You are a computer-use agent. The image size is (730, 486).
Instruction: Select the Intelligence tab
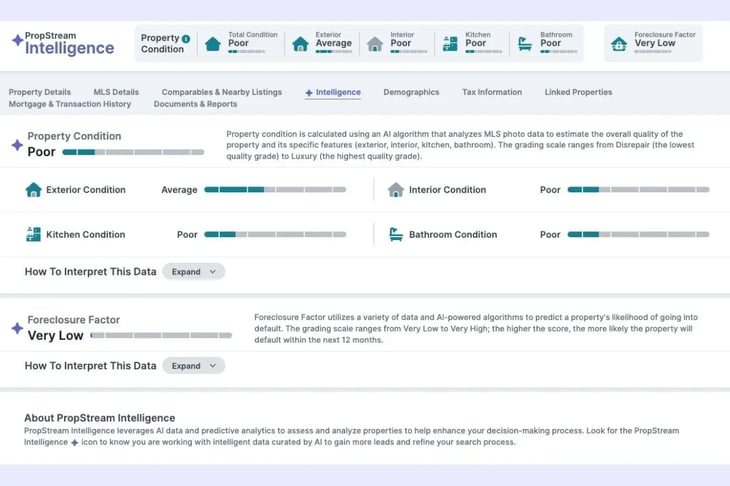click(x=333, y=92)
